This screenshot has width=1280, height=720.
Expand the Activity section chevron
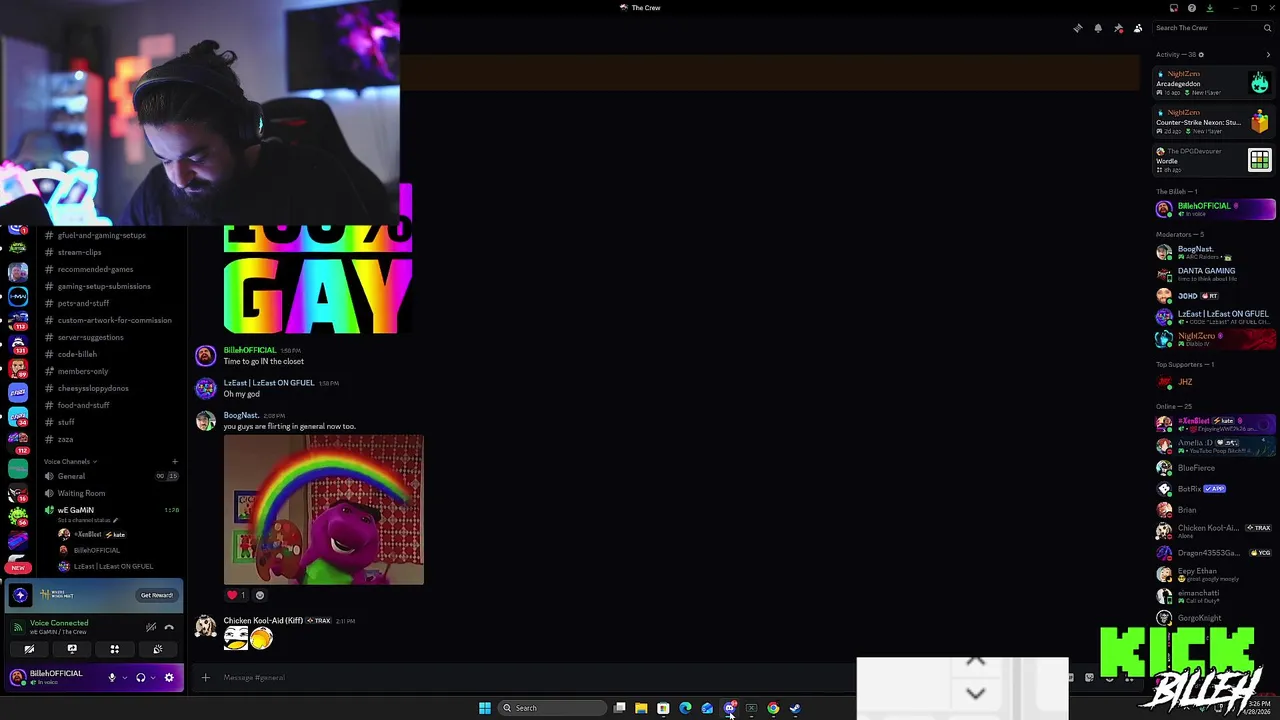tap(1268, 55)
